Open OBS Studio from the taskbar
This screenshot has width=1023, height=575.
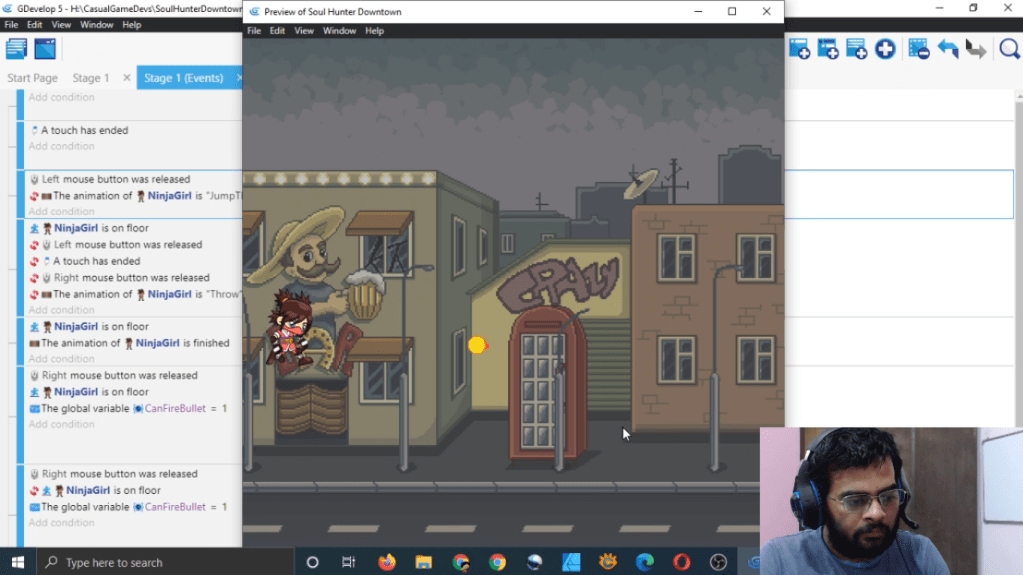click(x=718, y=562)
